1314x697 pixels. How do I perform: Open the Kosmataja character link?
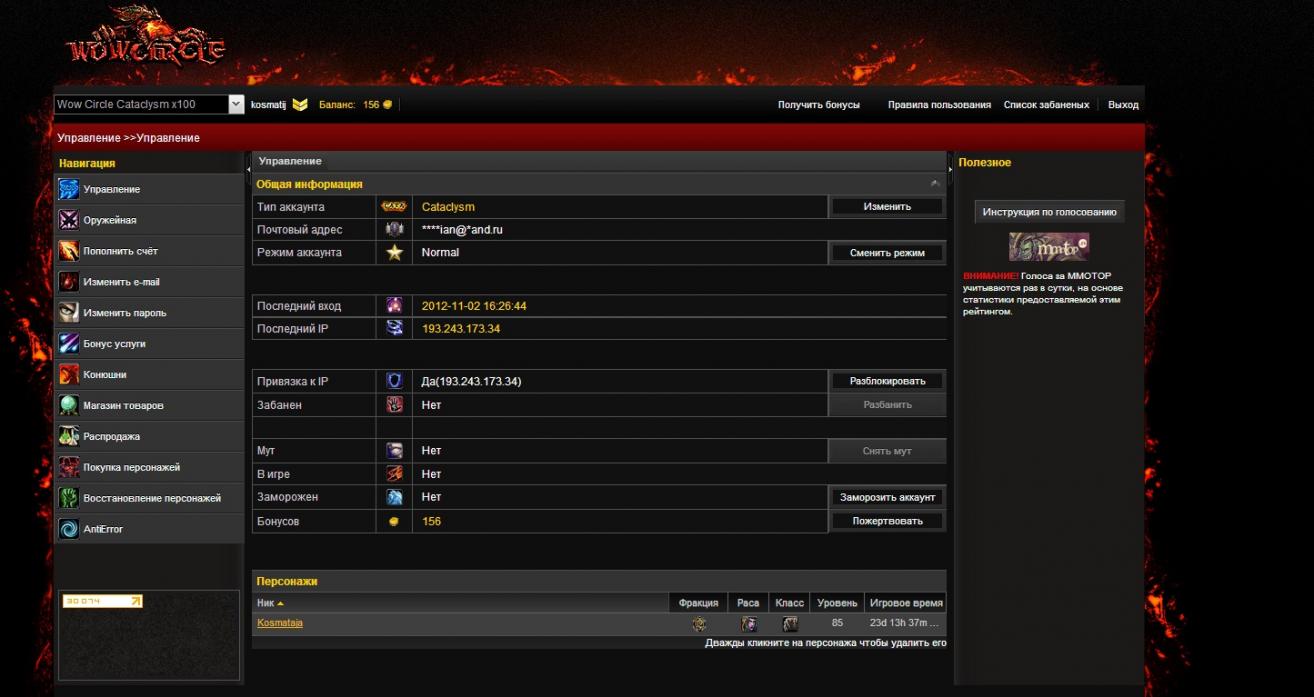(x=280, y=623)
